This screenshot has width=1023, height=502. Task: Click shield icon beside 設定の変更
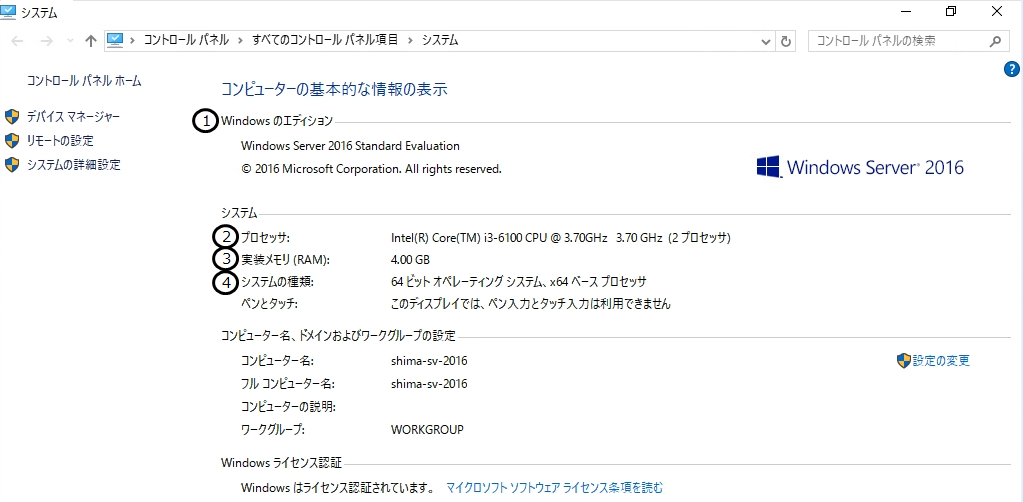click(x=904, y=360)
